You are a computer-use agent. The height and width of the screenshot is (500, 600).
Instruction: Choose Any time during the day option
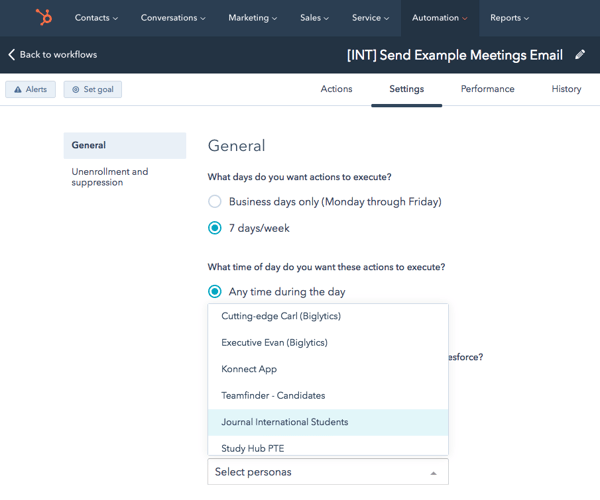(215, 292)
